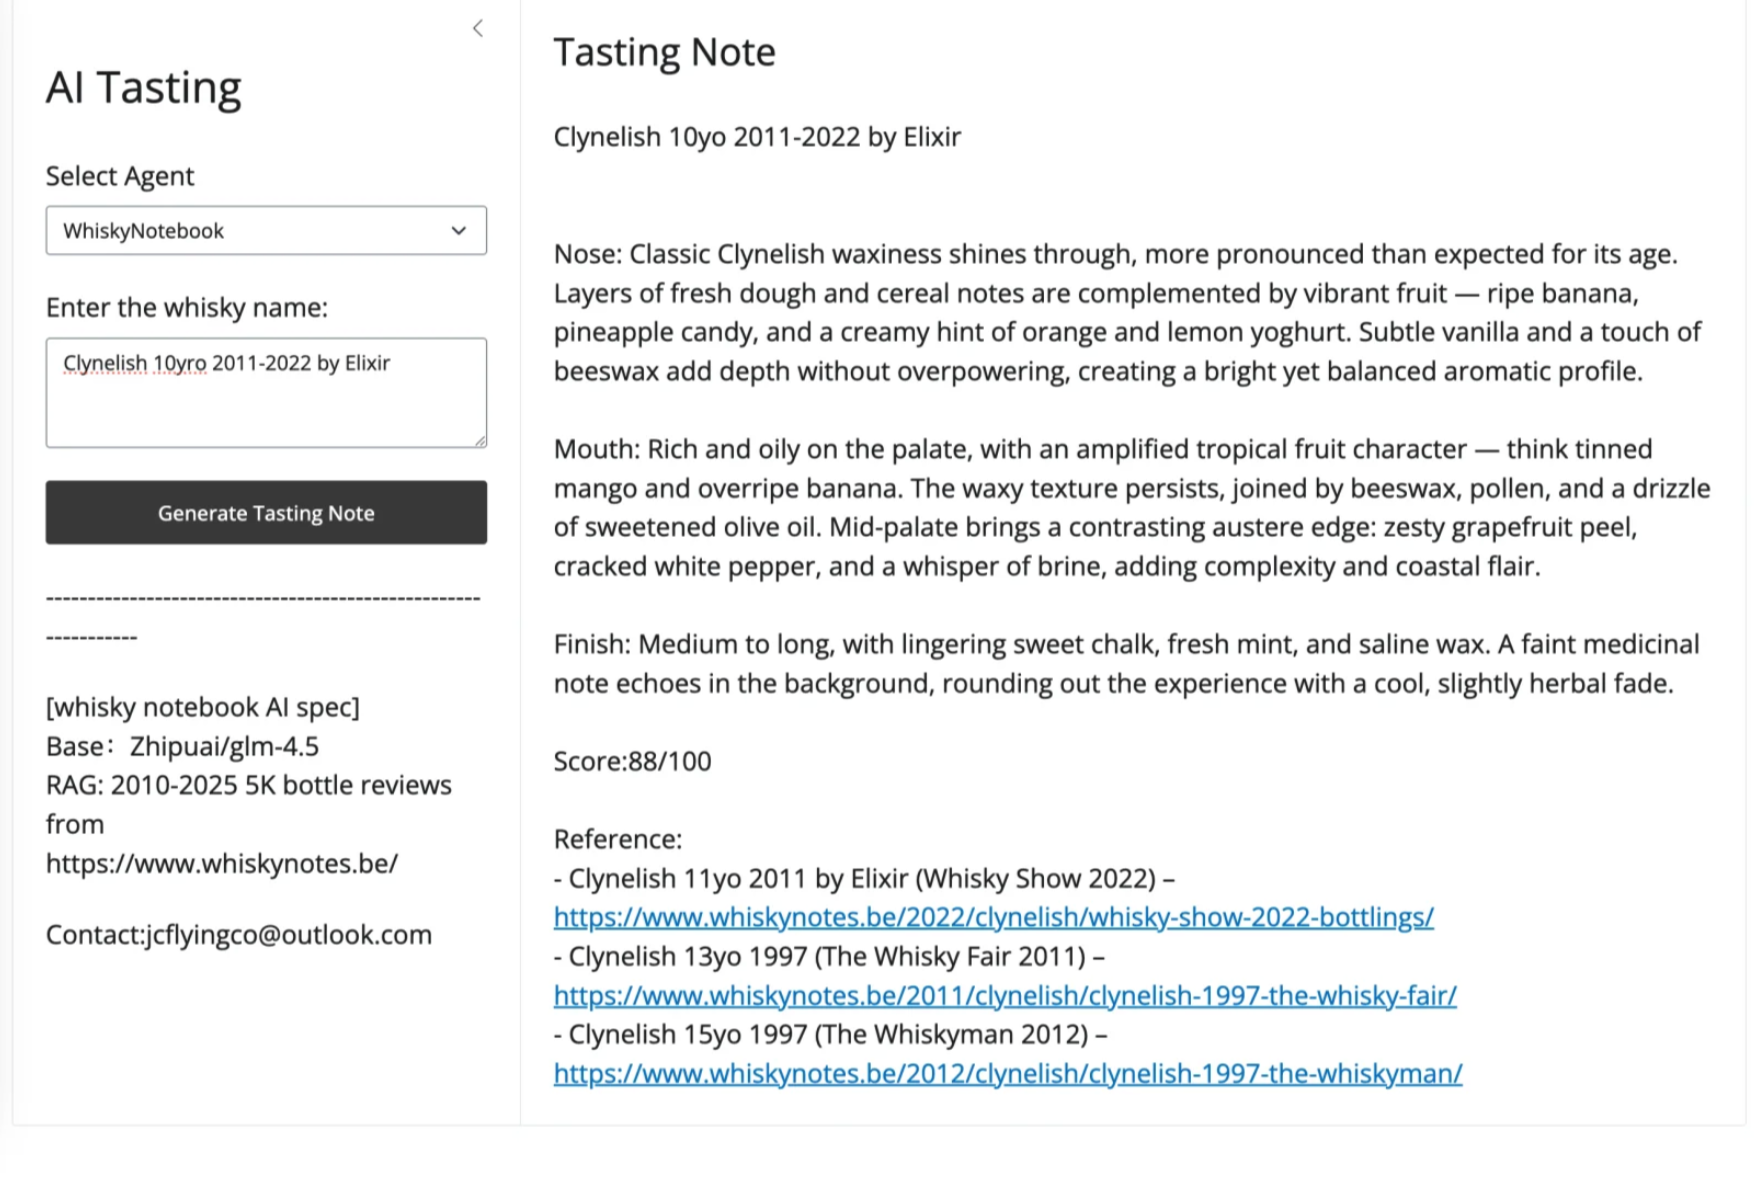Click the AI Tasting heading
This screenshot has width=1754, height=1178.
coord(143,88)
